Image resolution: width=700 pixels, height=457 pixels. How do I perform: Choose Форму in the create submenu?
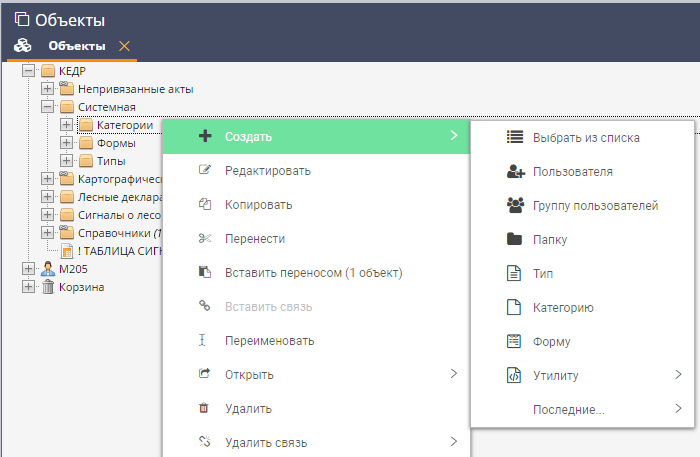(552, 341)
